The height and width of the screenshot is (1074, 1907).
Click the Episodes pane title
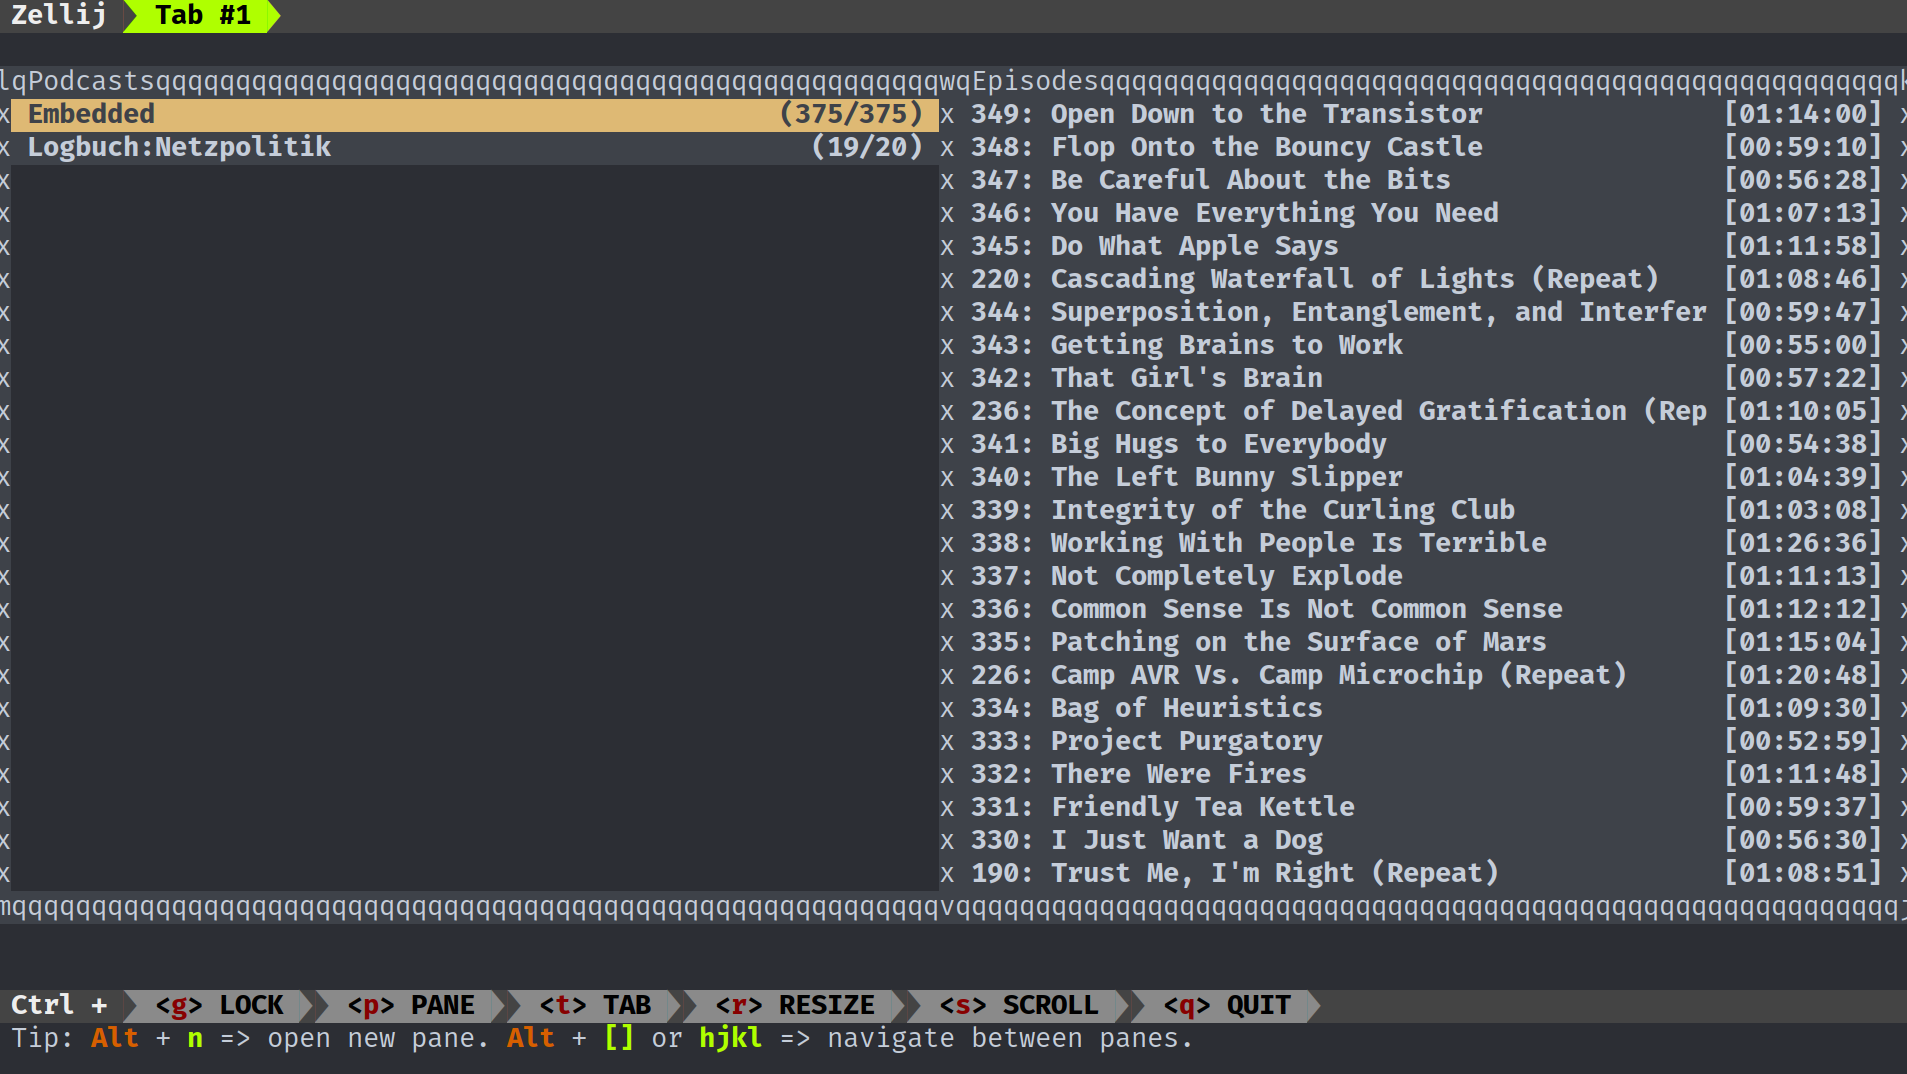coord(1035,81)
